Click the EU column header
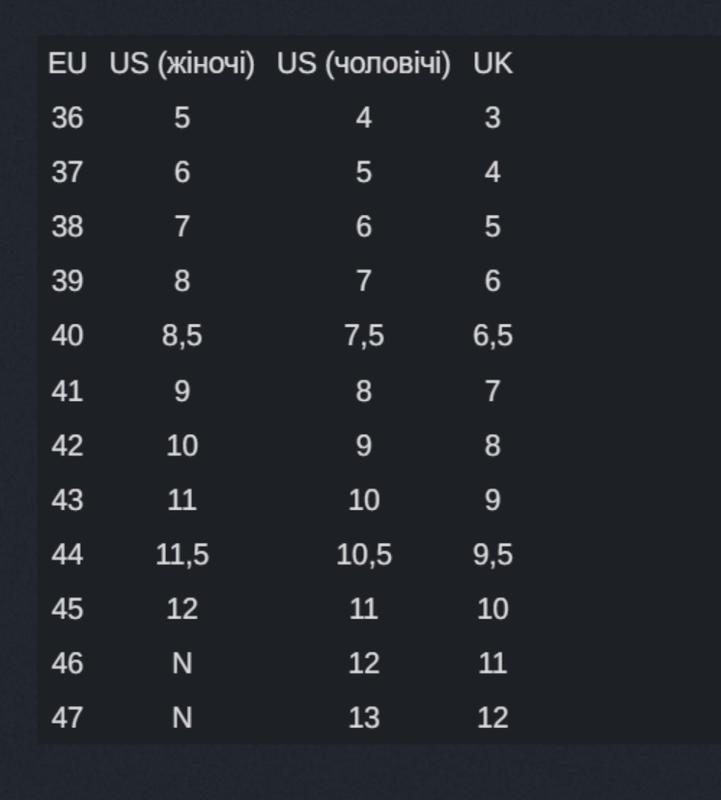This screenshot has height=800, width=721. (67, 64)
